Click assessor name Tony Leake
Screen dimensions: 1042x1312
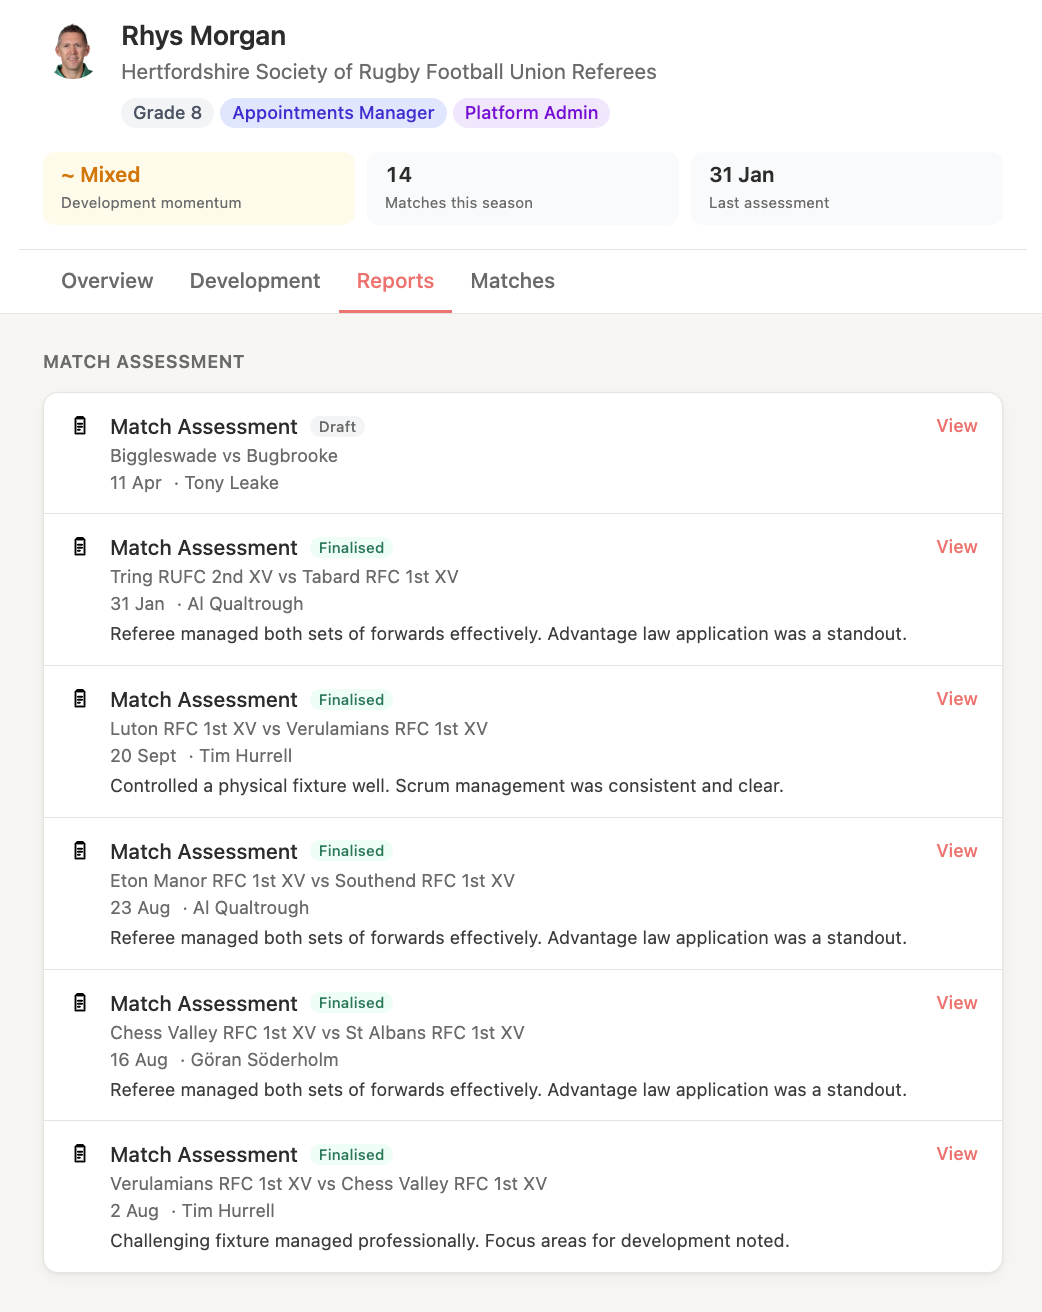pos(231,483)
